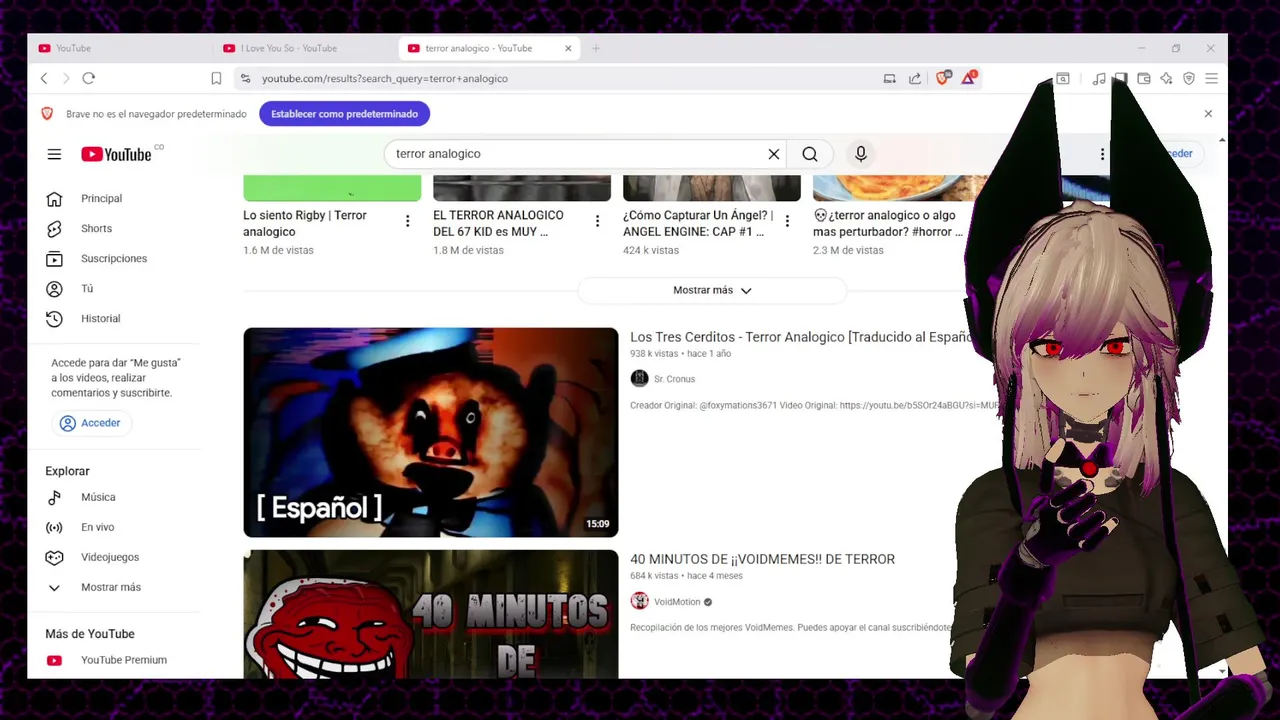
Task: Open the YouTube guide hamburger menu
Action: click(54, 154)
